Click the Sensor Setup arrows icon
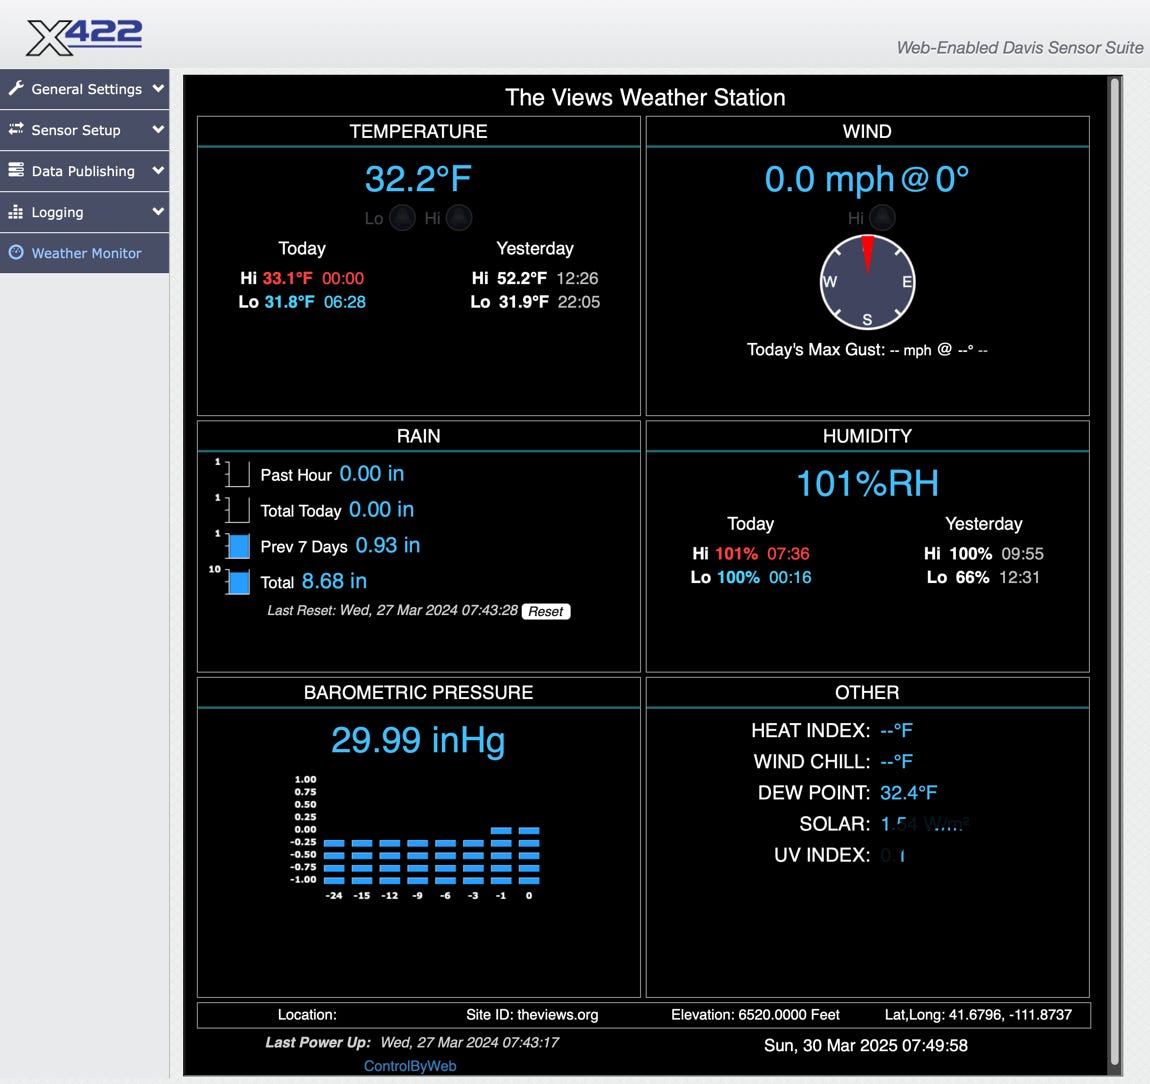The image size is (1150, 1084). click(16, 129)
